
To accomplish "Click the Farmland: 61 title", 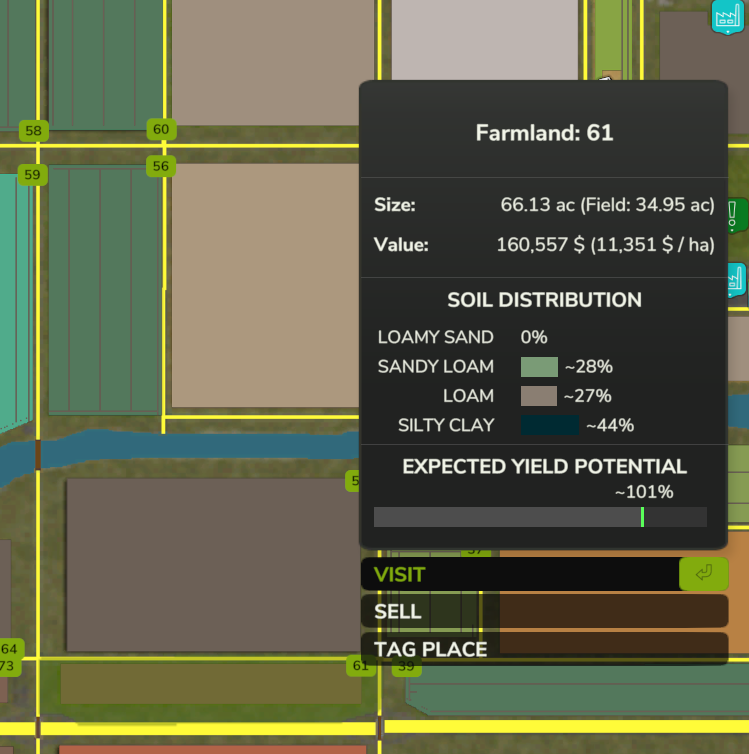I will tap(544, 133).
